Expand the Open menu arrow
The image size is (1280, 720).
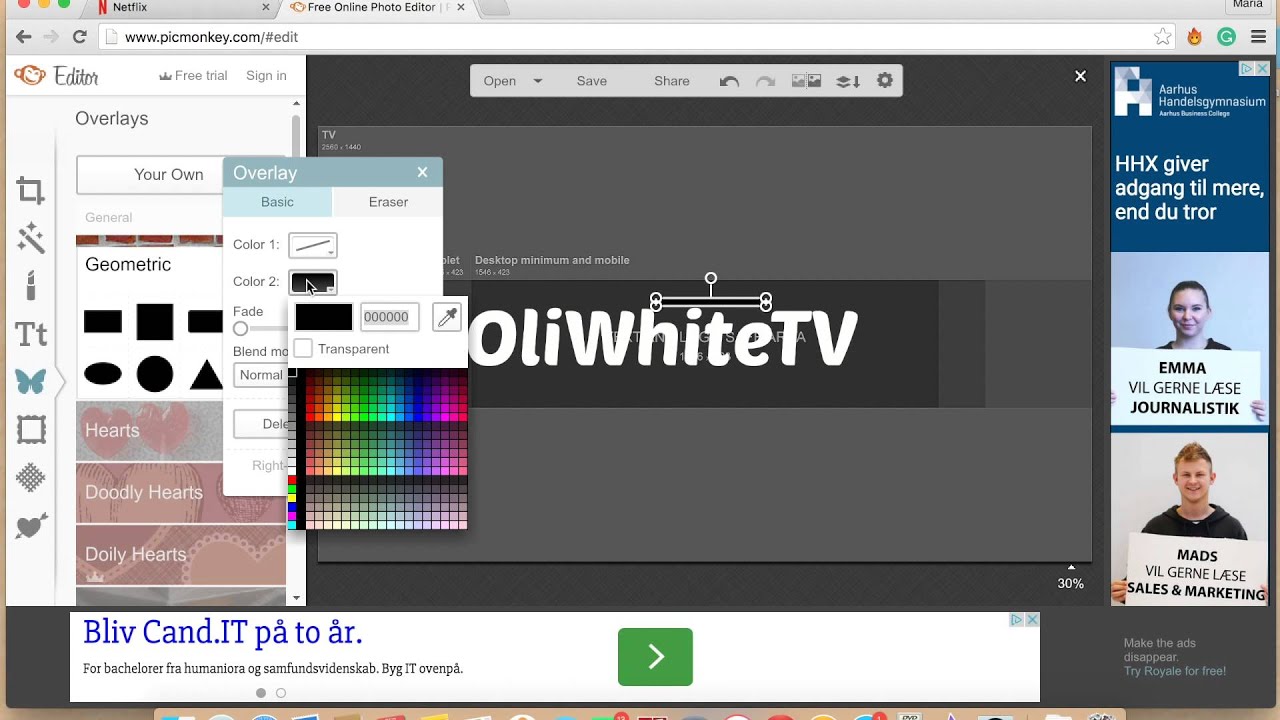point(538,82)
